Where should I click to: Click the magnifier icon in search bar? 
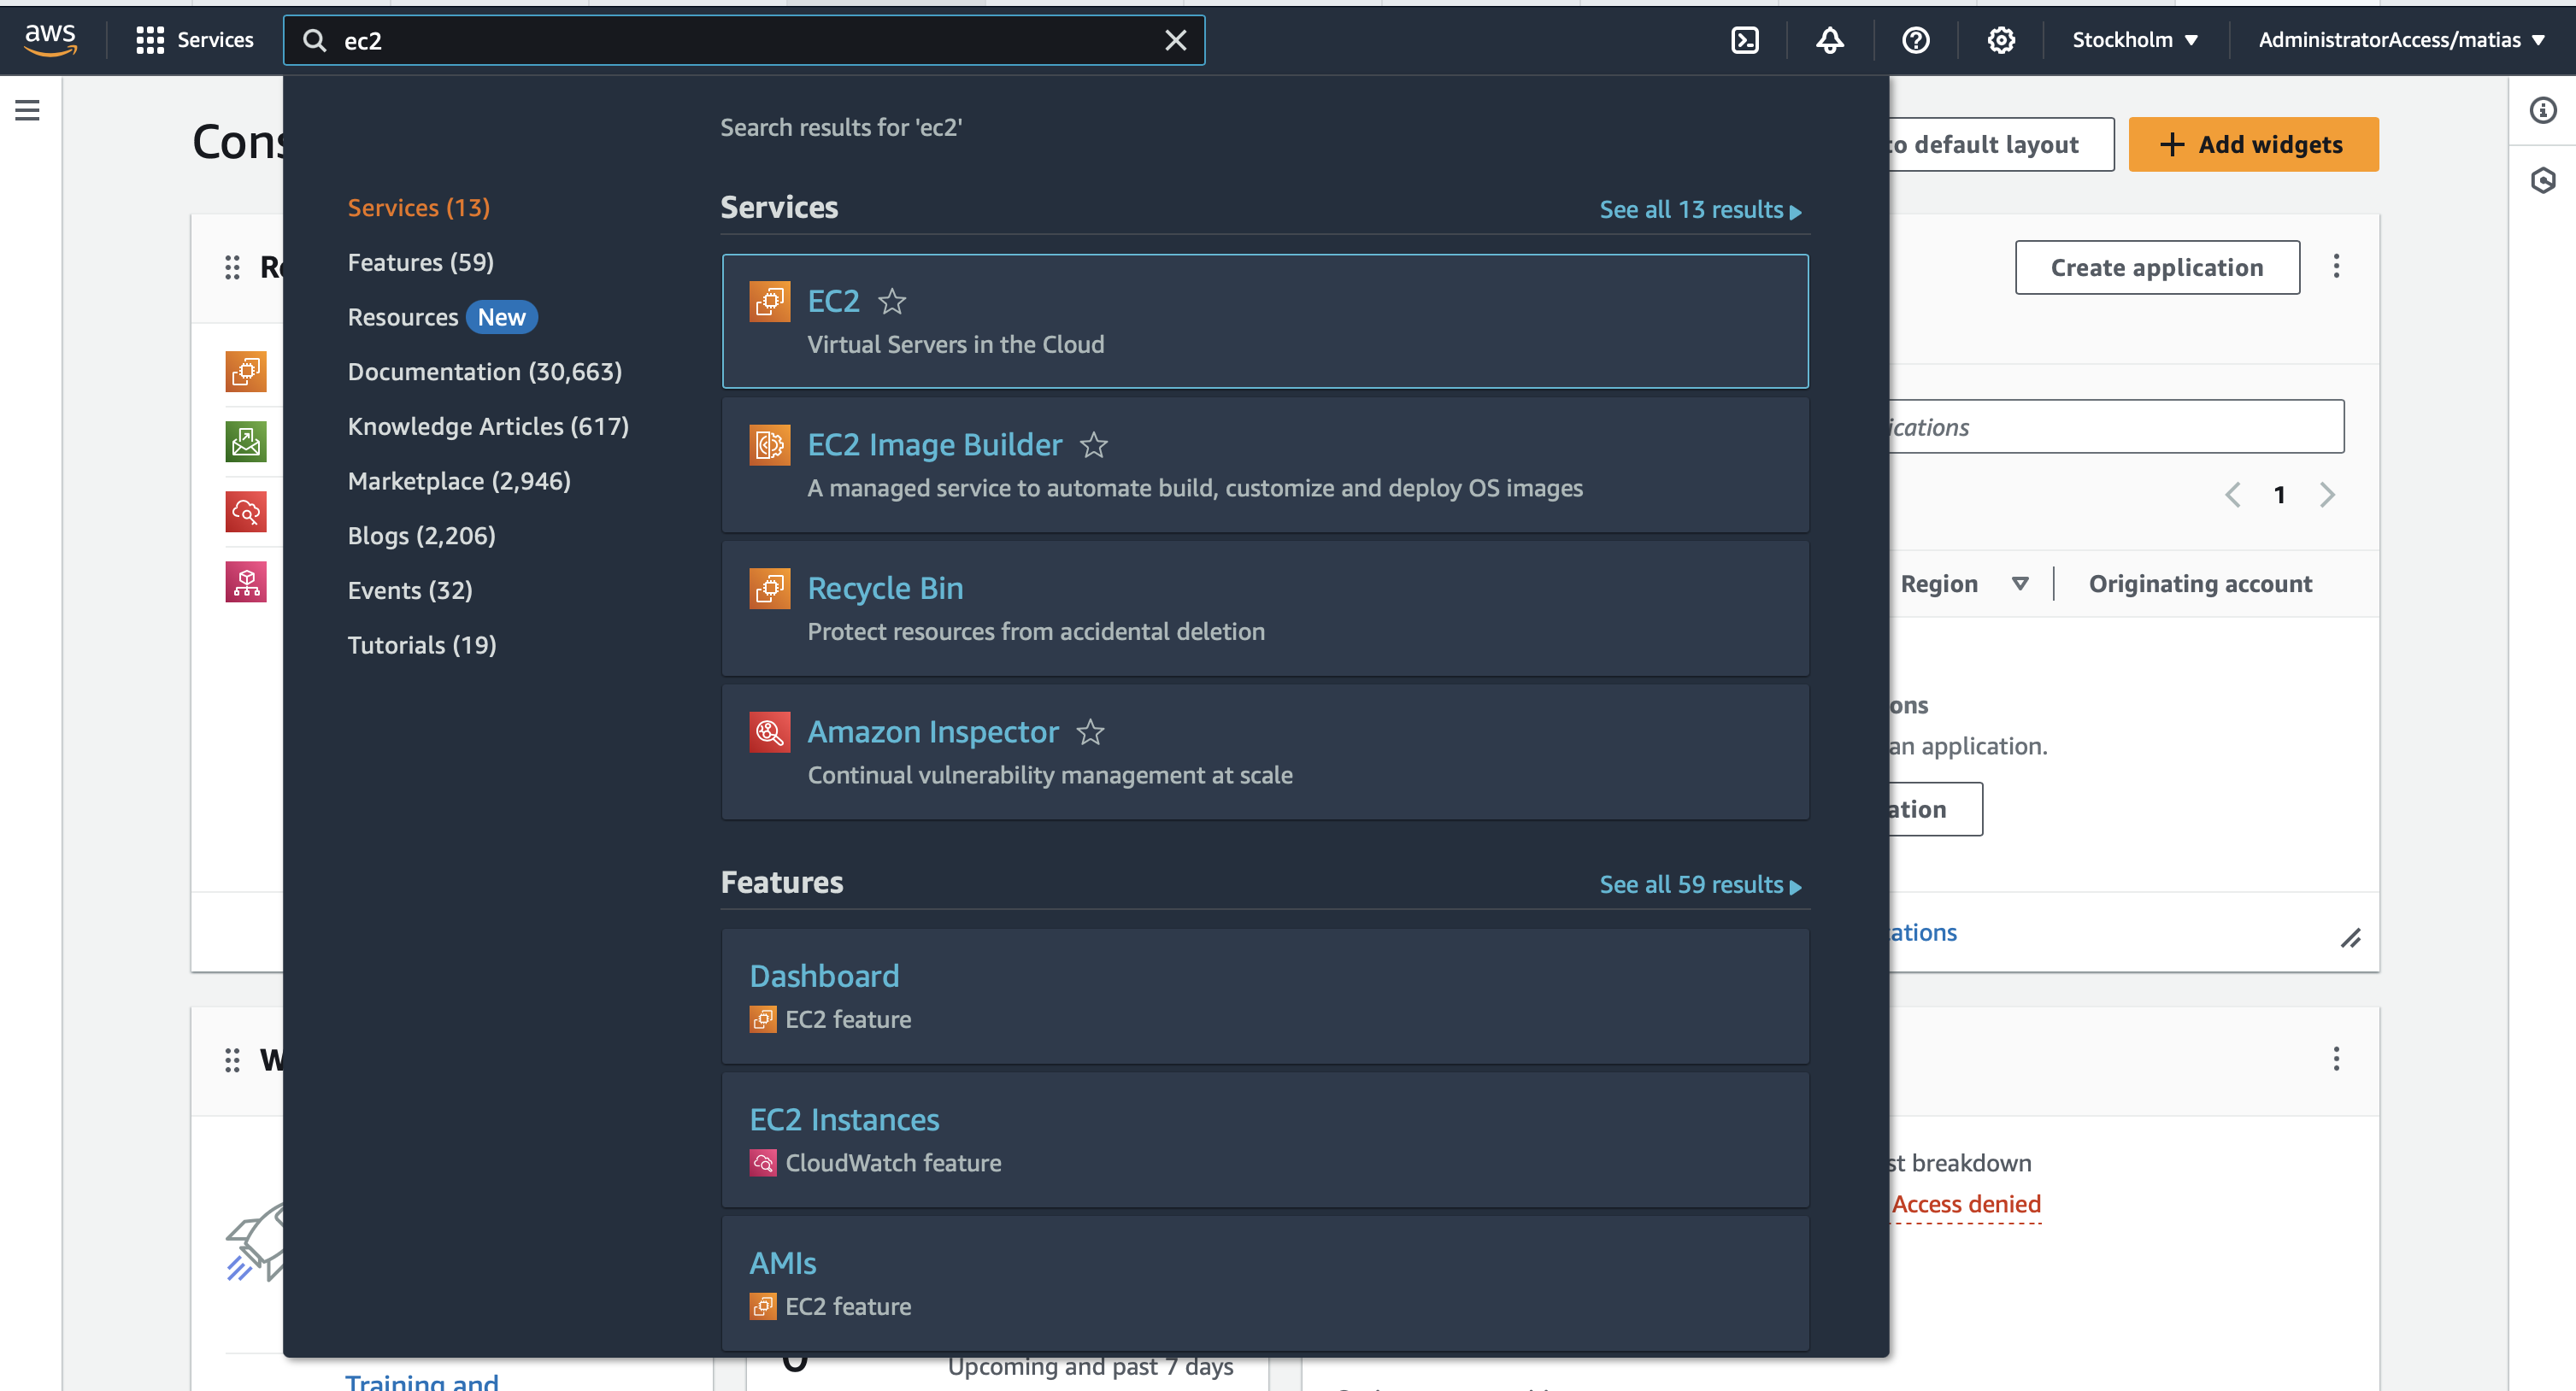314,40
